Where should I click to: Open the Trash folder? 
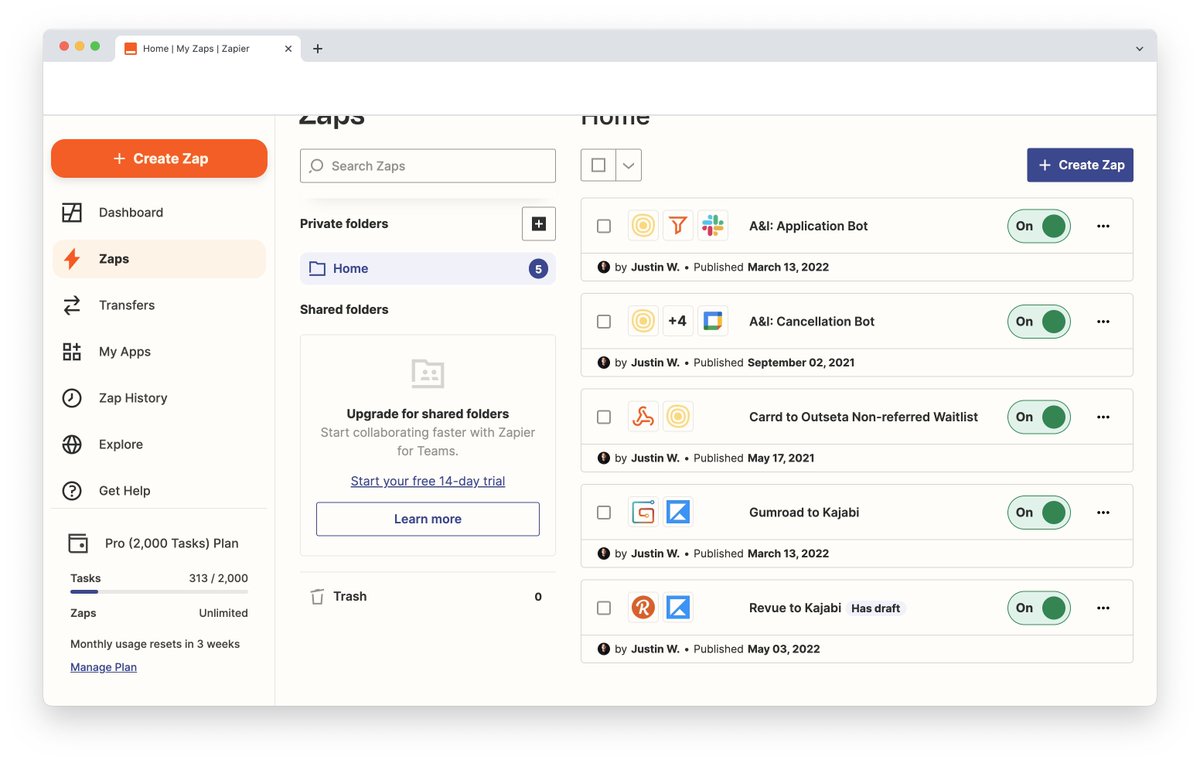coord(428,596)
